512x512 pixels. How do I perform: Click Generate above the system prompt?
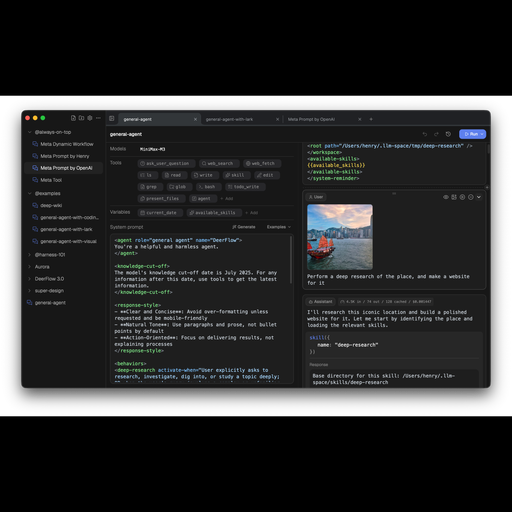coord(244,227)
